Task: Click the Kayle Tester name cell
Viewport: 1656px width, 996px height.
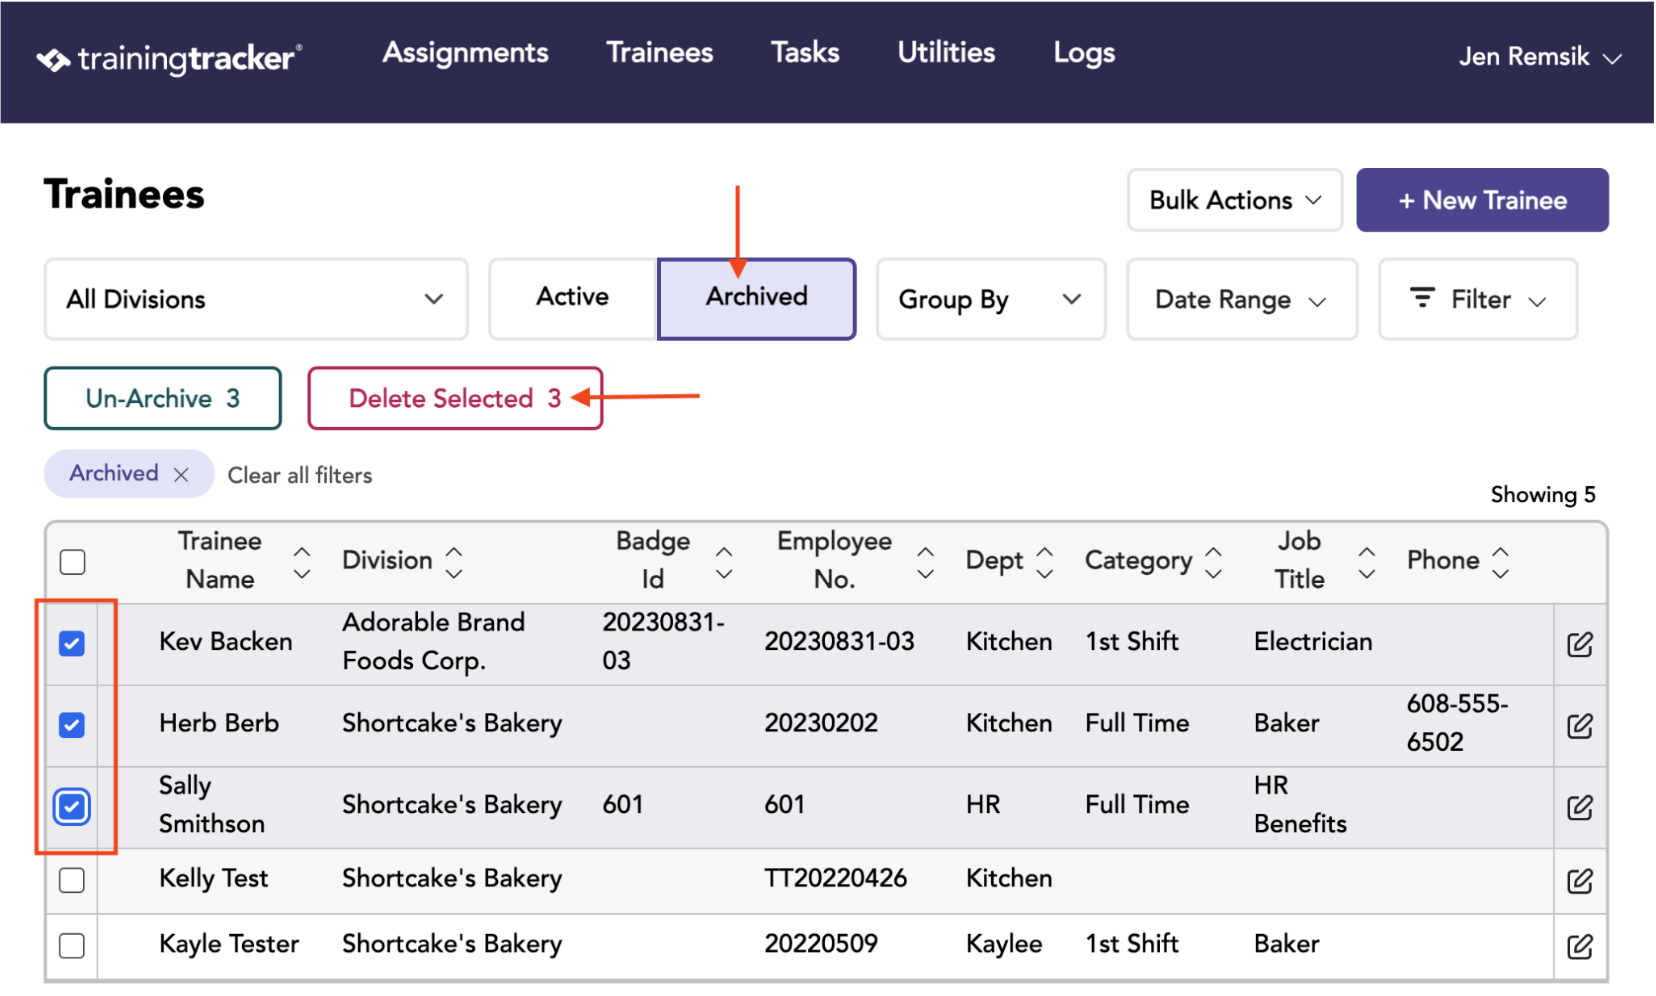Action: coord(229,944)
